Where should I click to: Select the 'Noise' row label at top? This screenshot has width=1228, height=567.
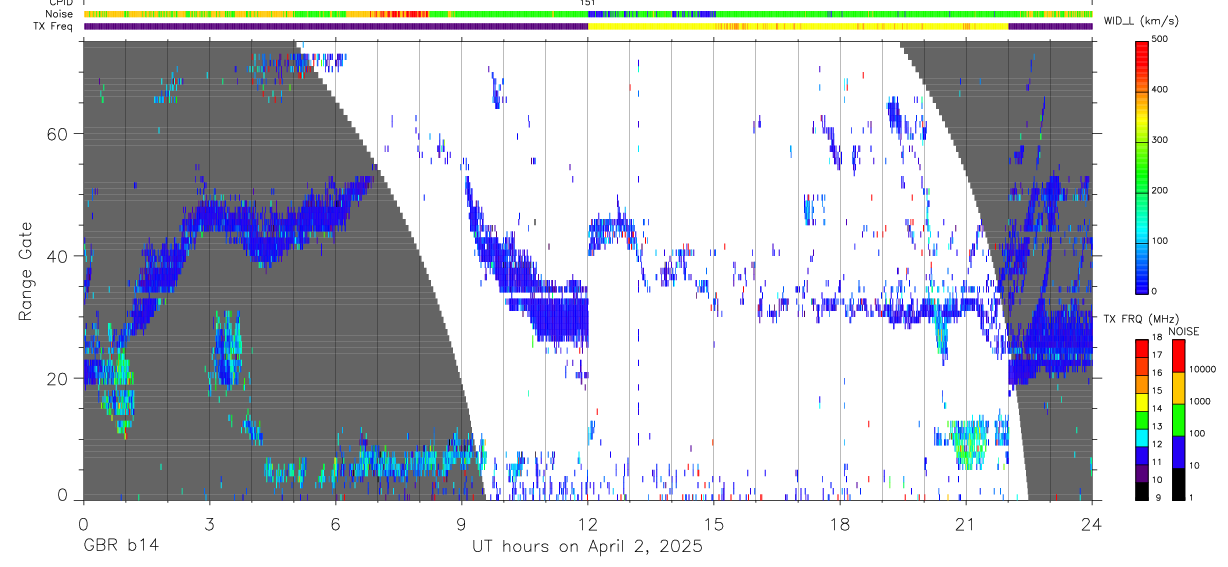(x=61, y=14)
